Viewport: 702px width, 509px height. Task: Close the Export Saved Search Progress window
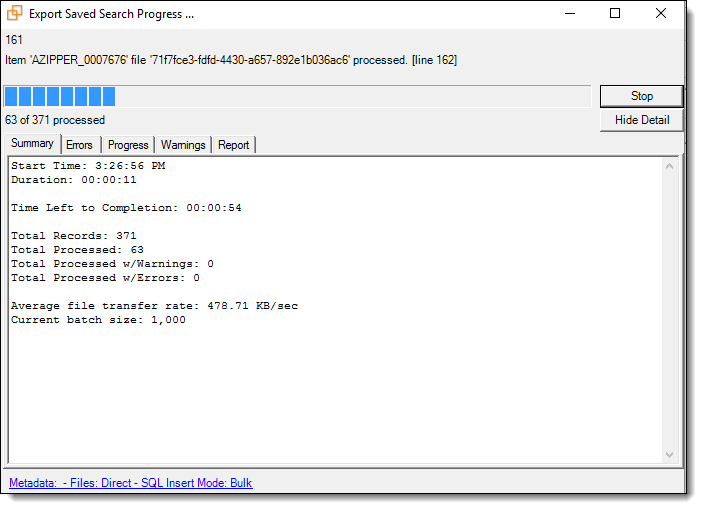(661, 14)
